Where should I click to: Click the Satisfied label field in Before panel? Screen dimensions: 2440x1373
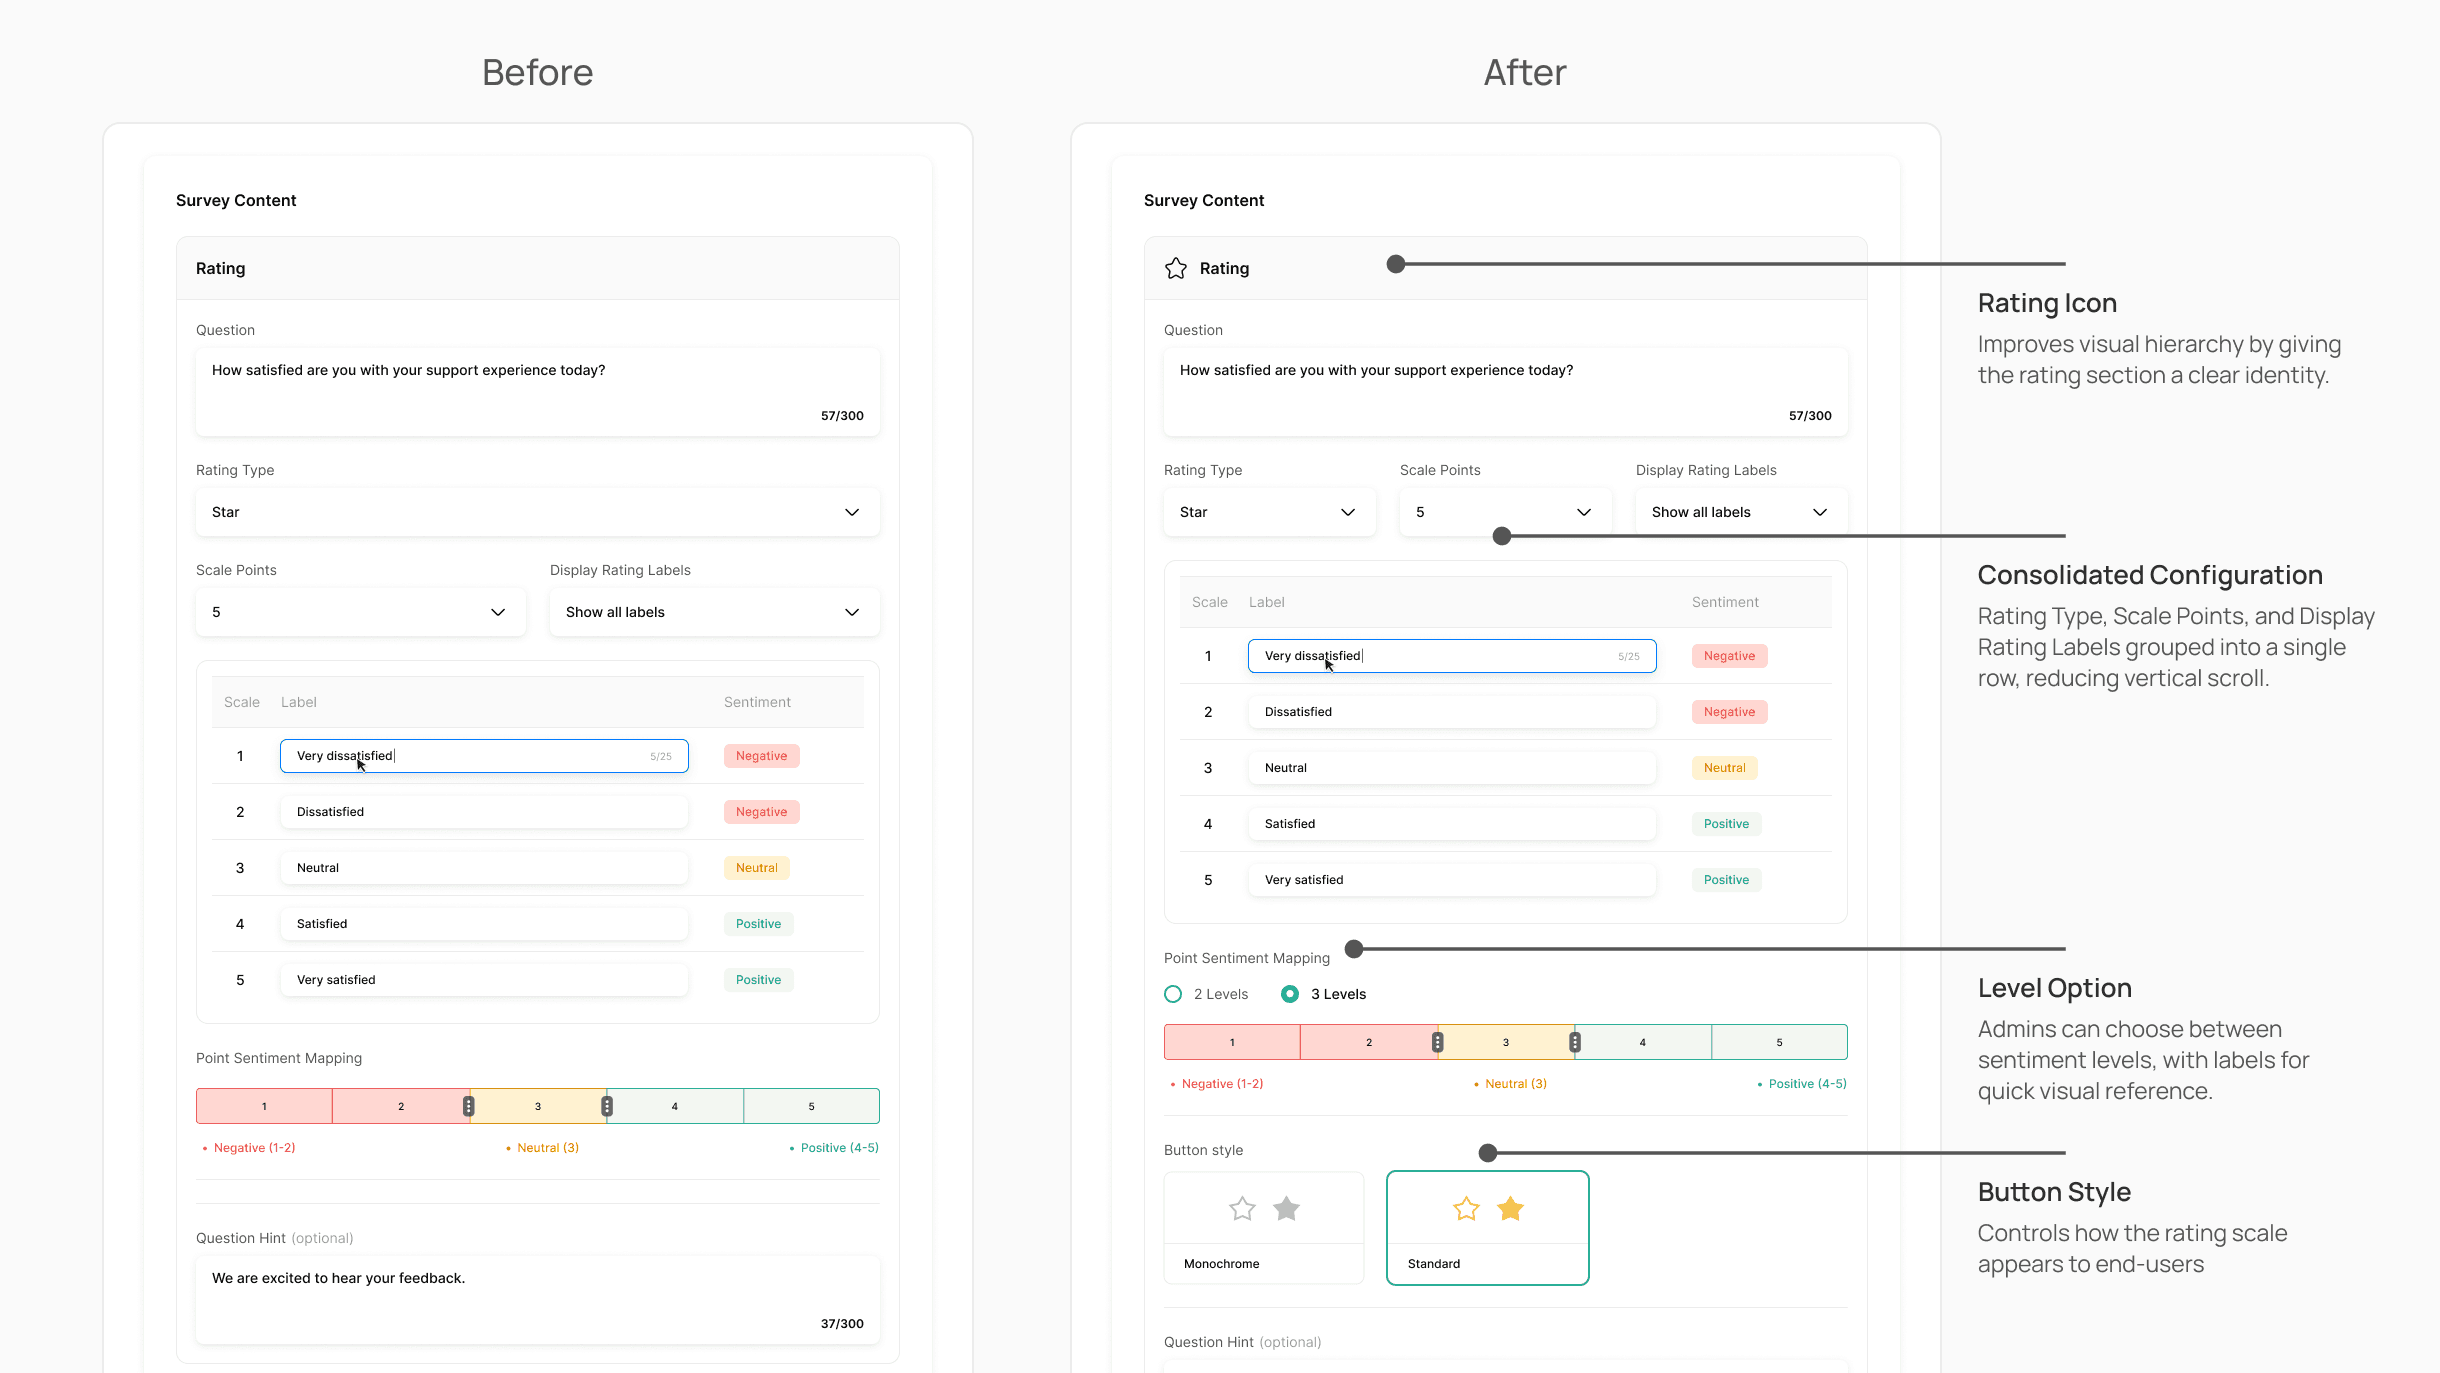[484, 924]
